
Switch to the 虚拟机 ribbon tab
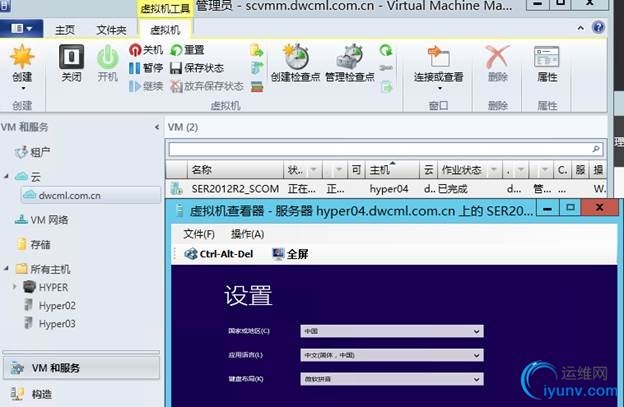click(165, 30)
